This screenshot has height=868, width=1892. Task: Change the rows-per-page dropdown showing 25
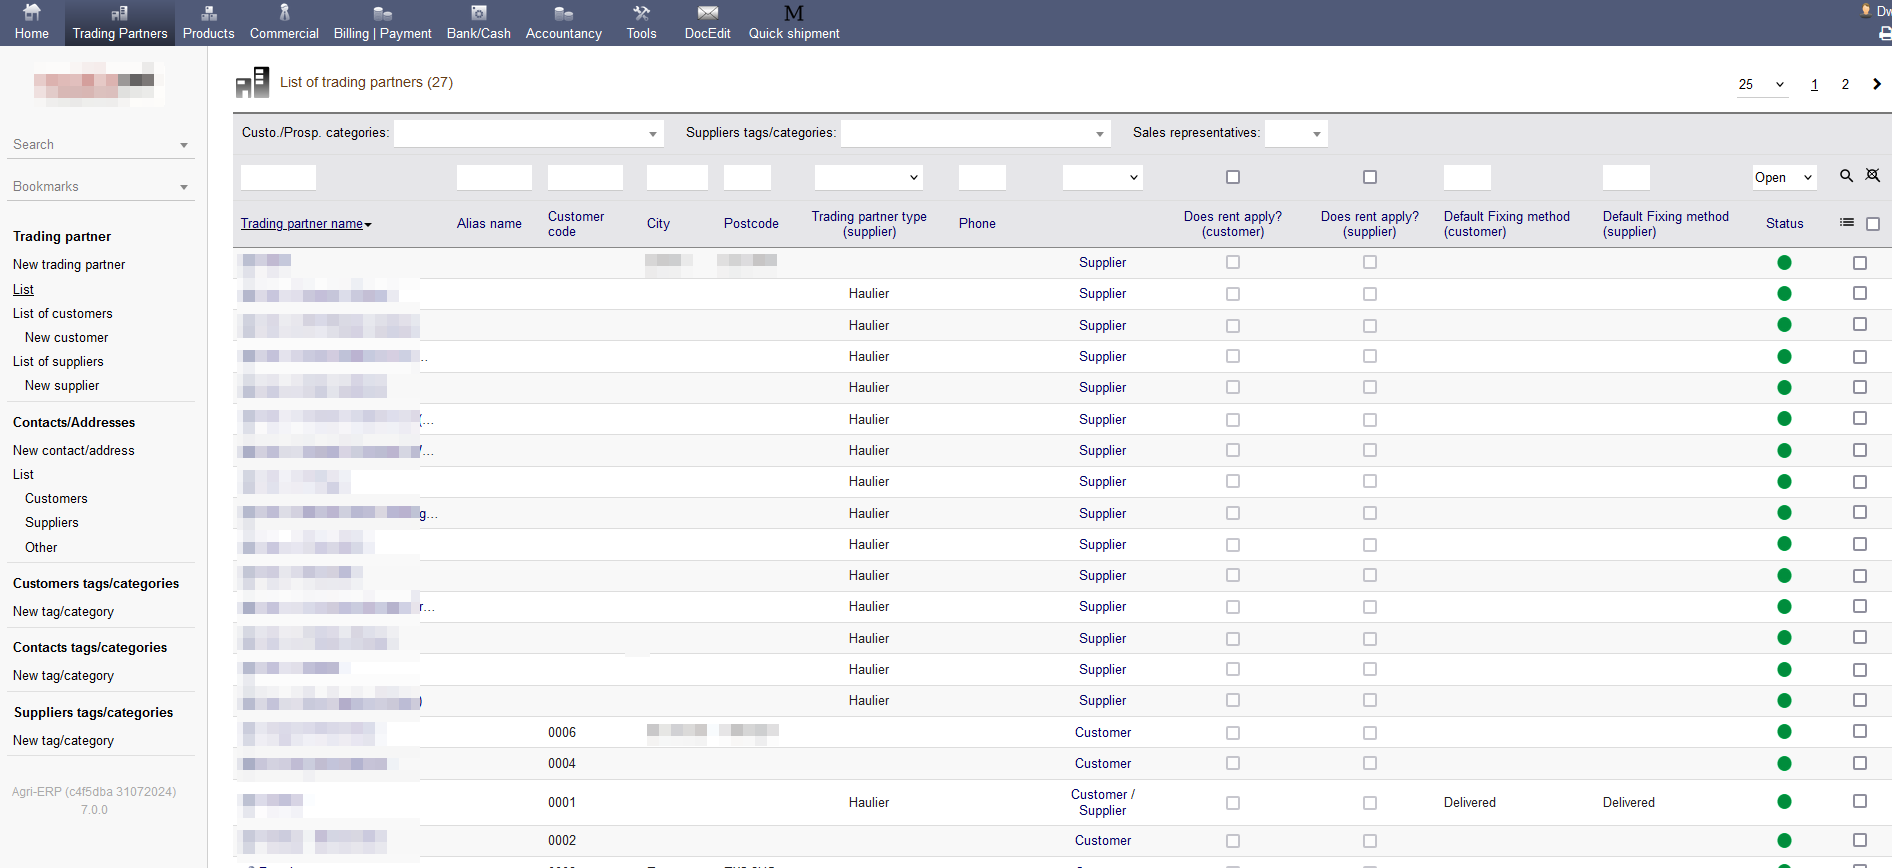(x=1762, y=84)
